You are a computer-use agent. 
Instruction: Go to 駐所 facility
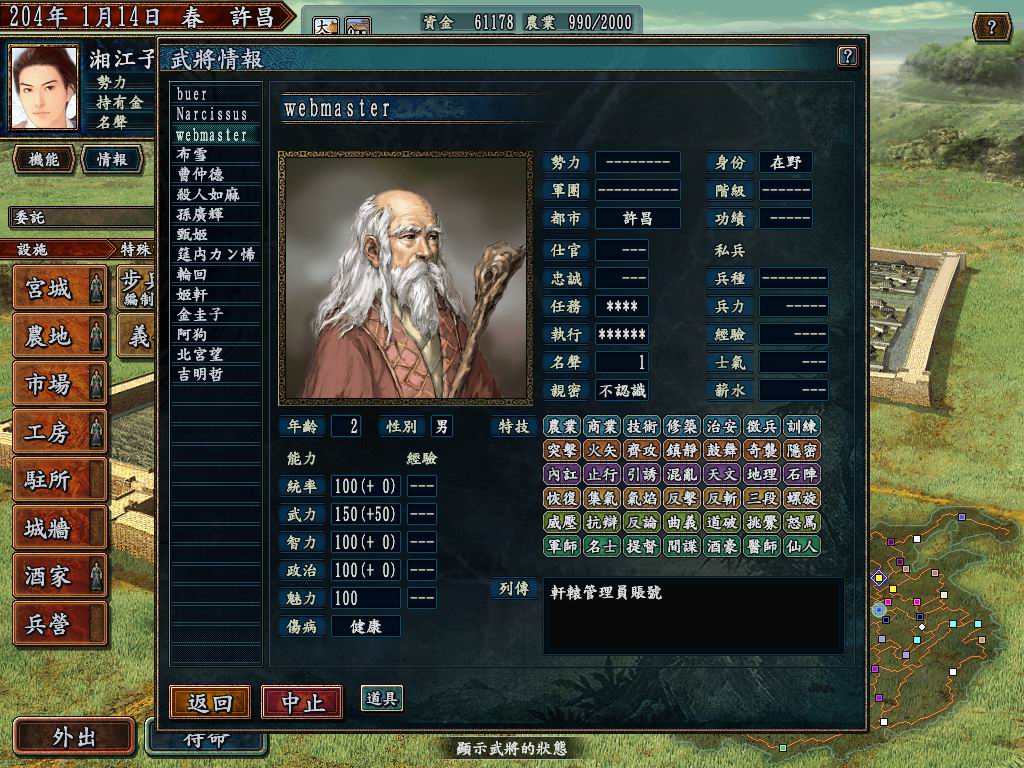59,480
